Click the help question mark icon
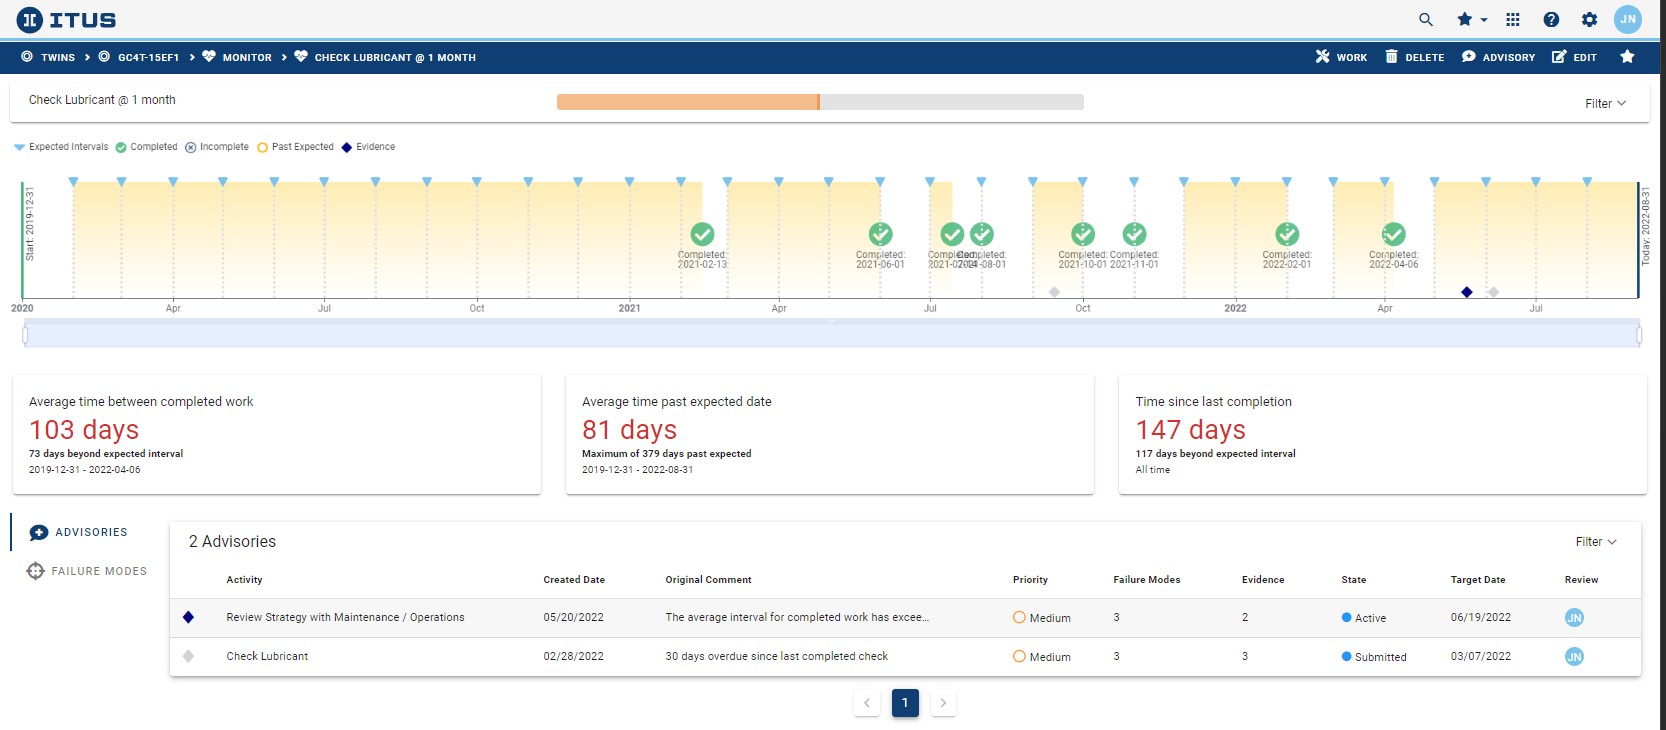The image size is (1666, 730). tap(1551, 19)
